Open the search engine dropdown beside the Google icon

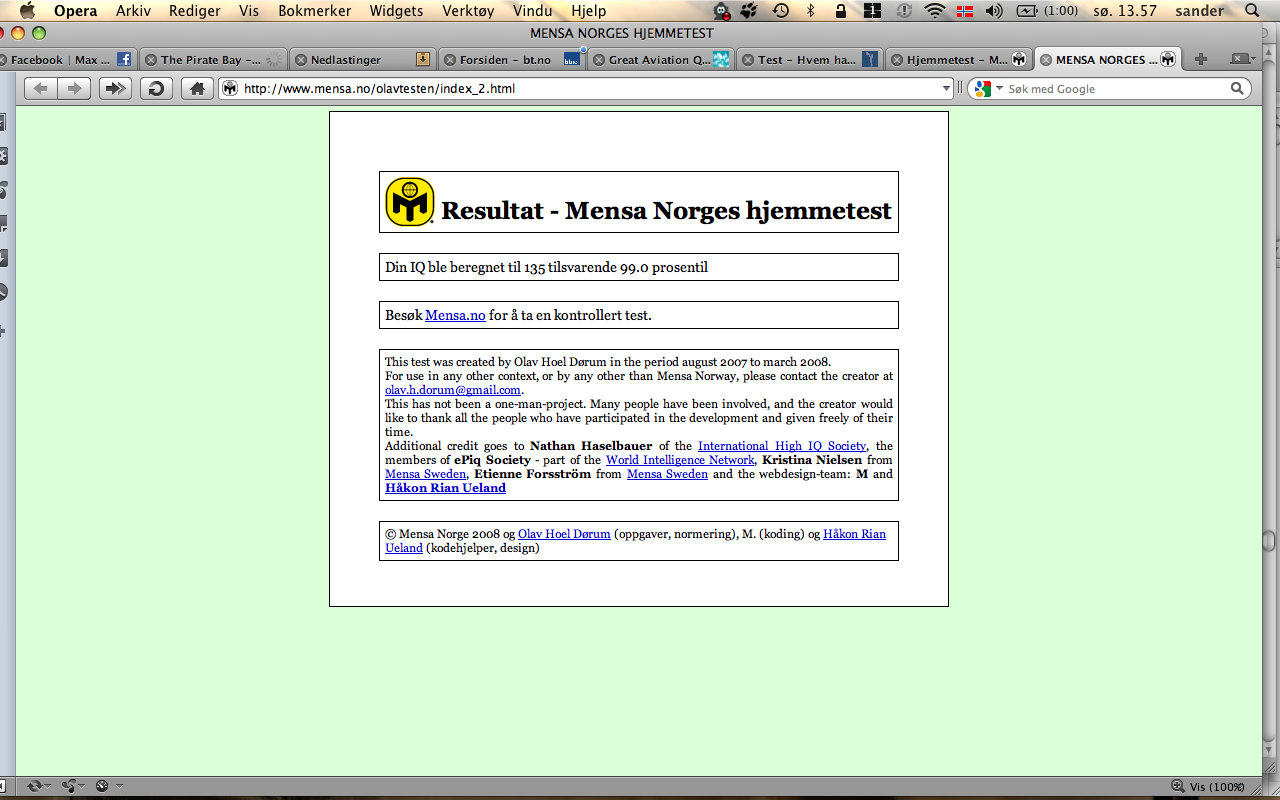[x=999, y=89]
